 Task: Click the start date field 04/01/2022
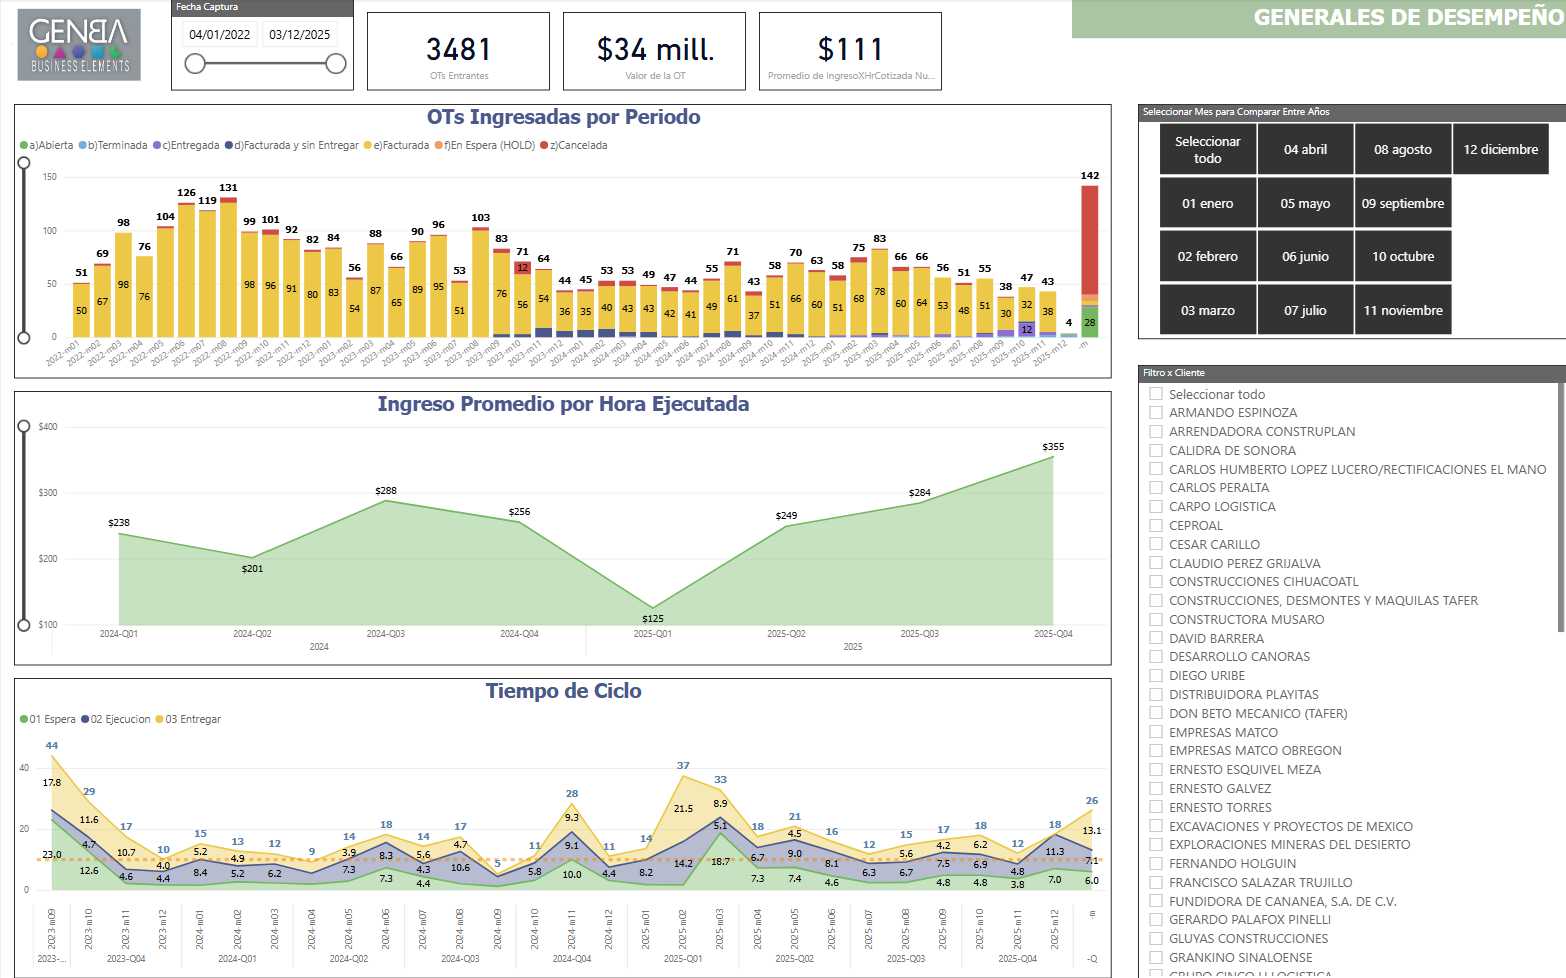(x=220, y=35)
